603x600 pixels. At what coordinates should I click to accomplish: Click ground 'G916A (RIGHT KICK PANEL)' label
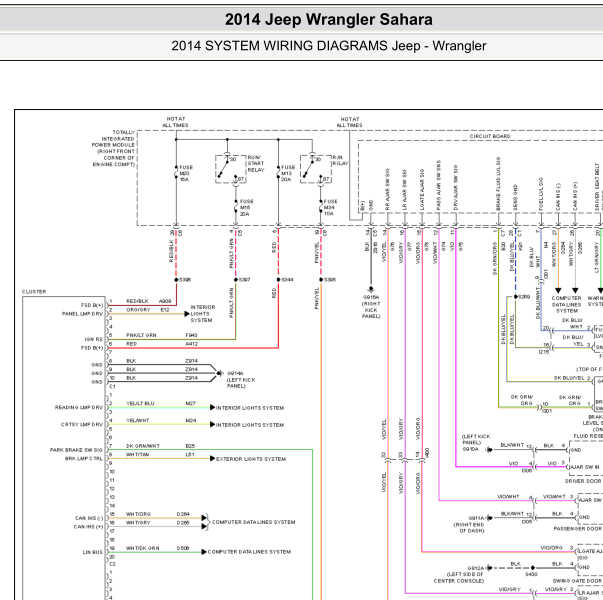371,307
